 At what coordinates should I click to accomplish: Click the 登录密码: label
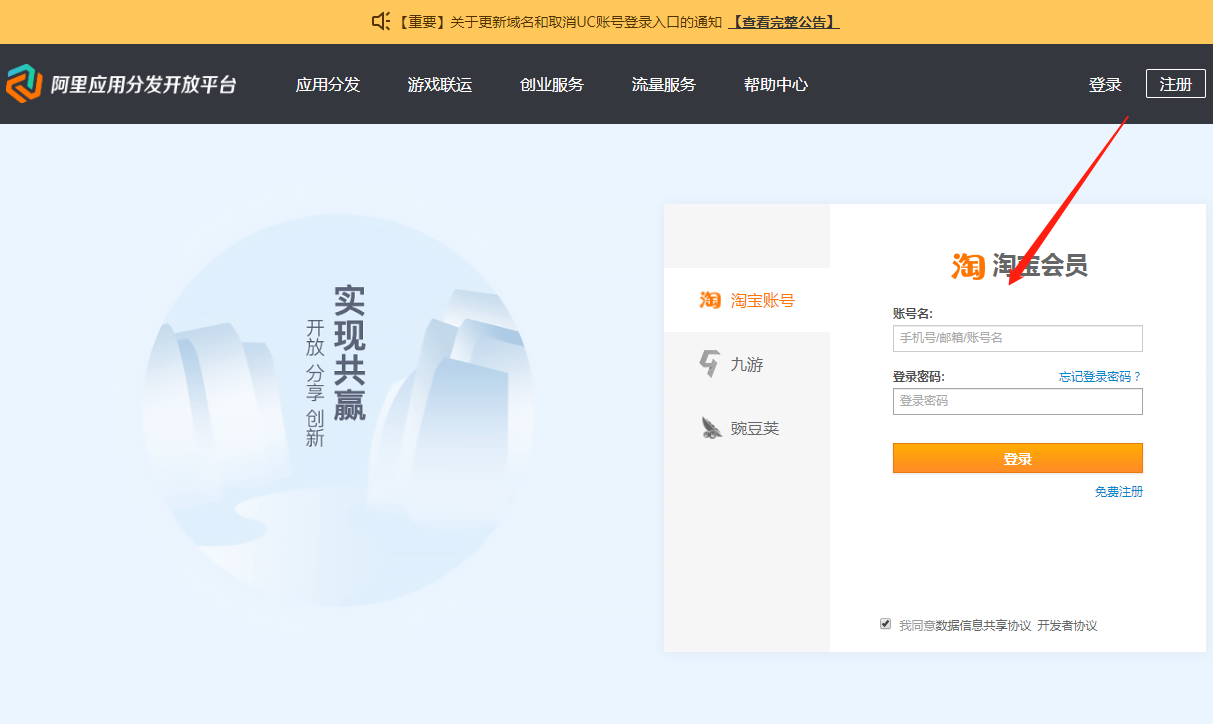coord(919,377)
